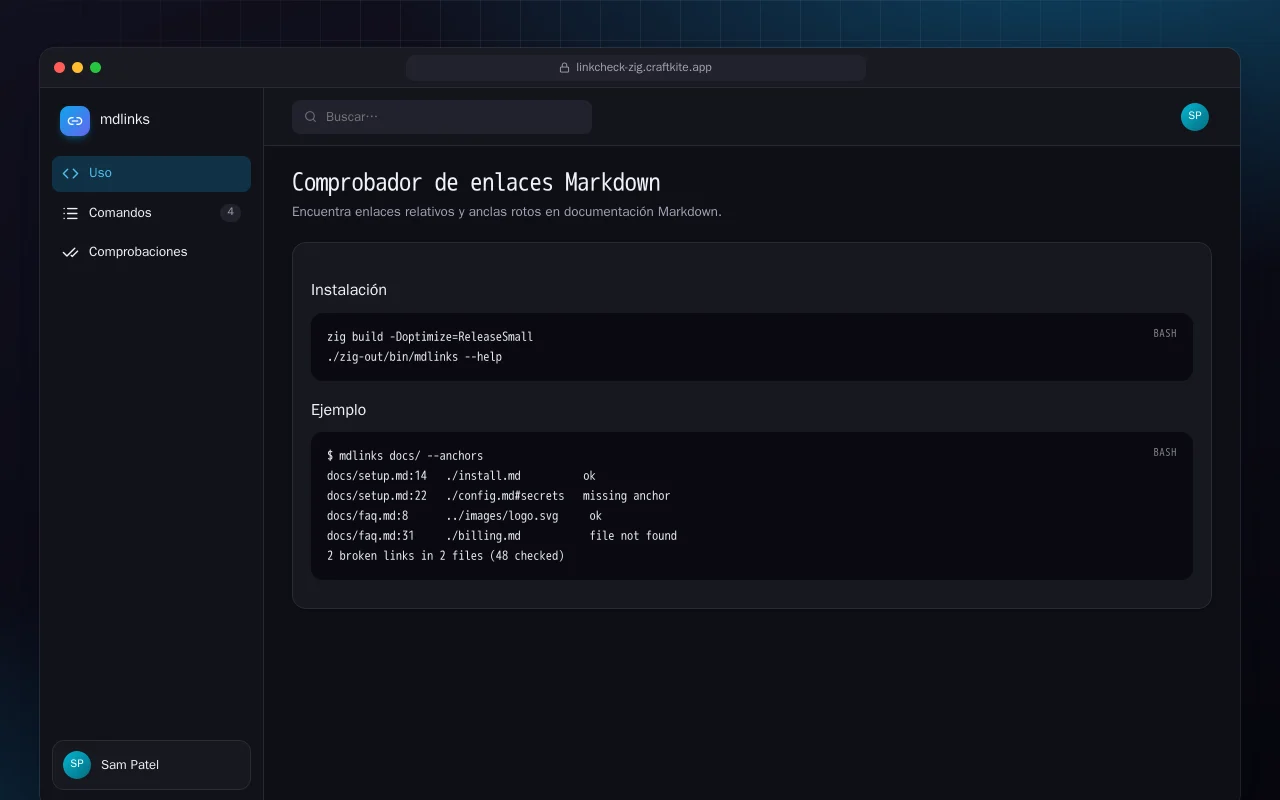Click the subtitle starting with Encuentra enlaces relativos
1280x800 pixels.
pos(507,212)
